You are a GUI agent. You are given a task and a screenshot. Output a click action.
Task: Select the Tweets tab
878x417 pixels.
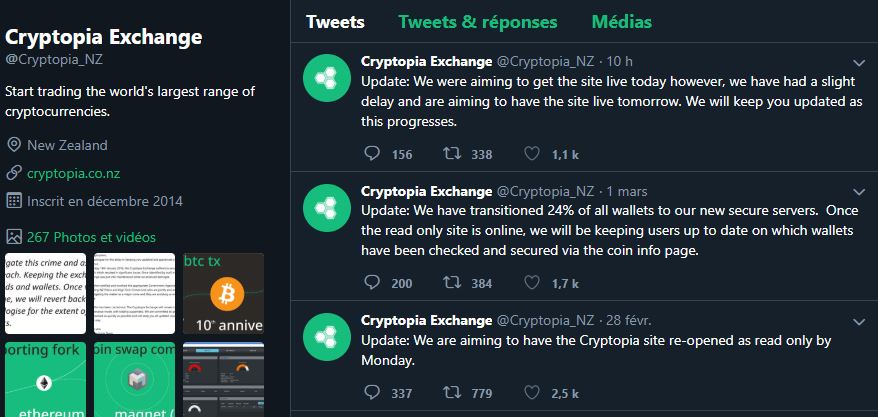coord(335,21)
